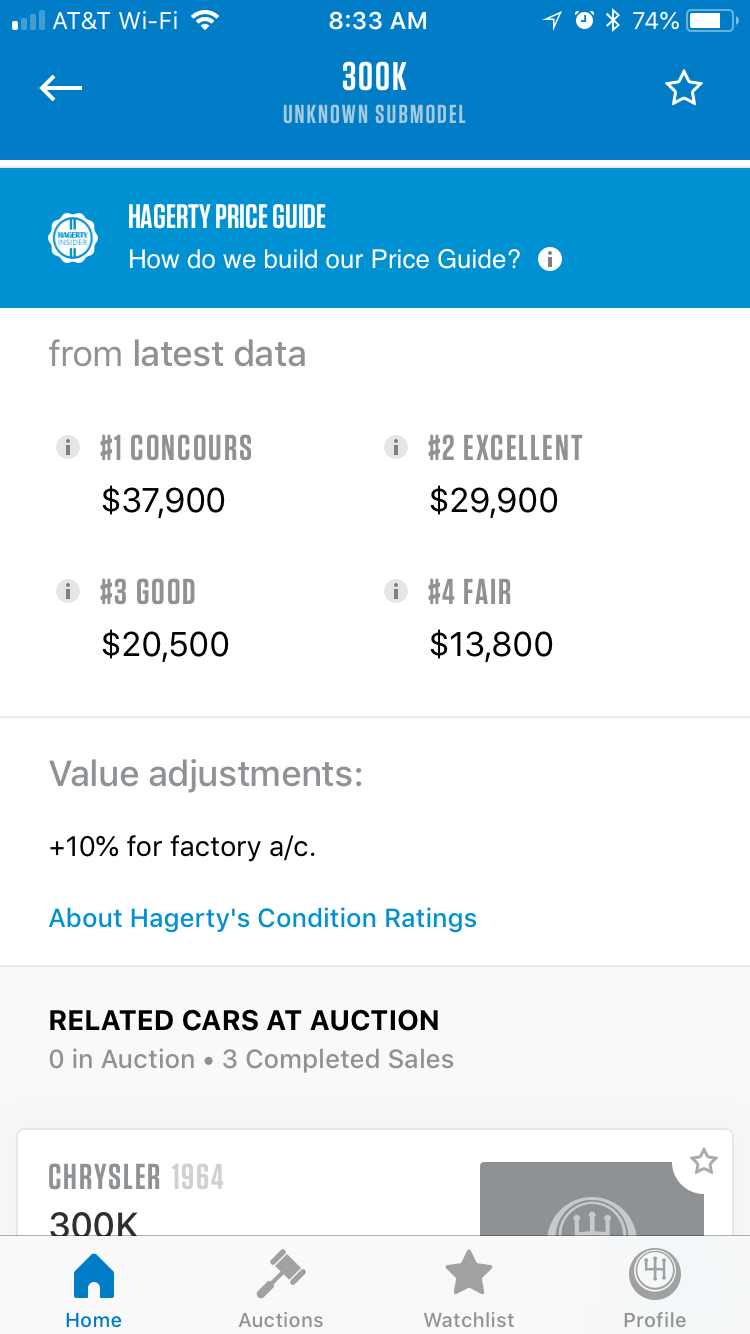Show info for #2 Excellent condition
The height and width of the screenshot is (1334, 750).
point(396,448)
